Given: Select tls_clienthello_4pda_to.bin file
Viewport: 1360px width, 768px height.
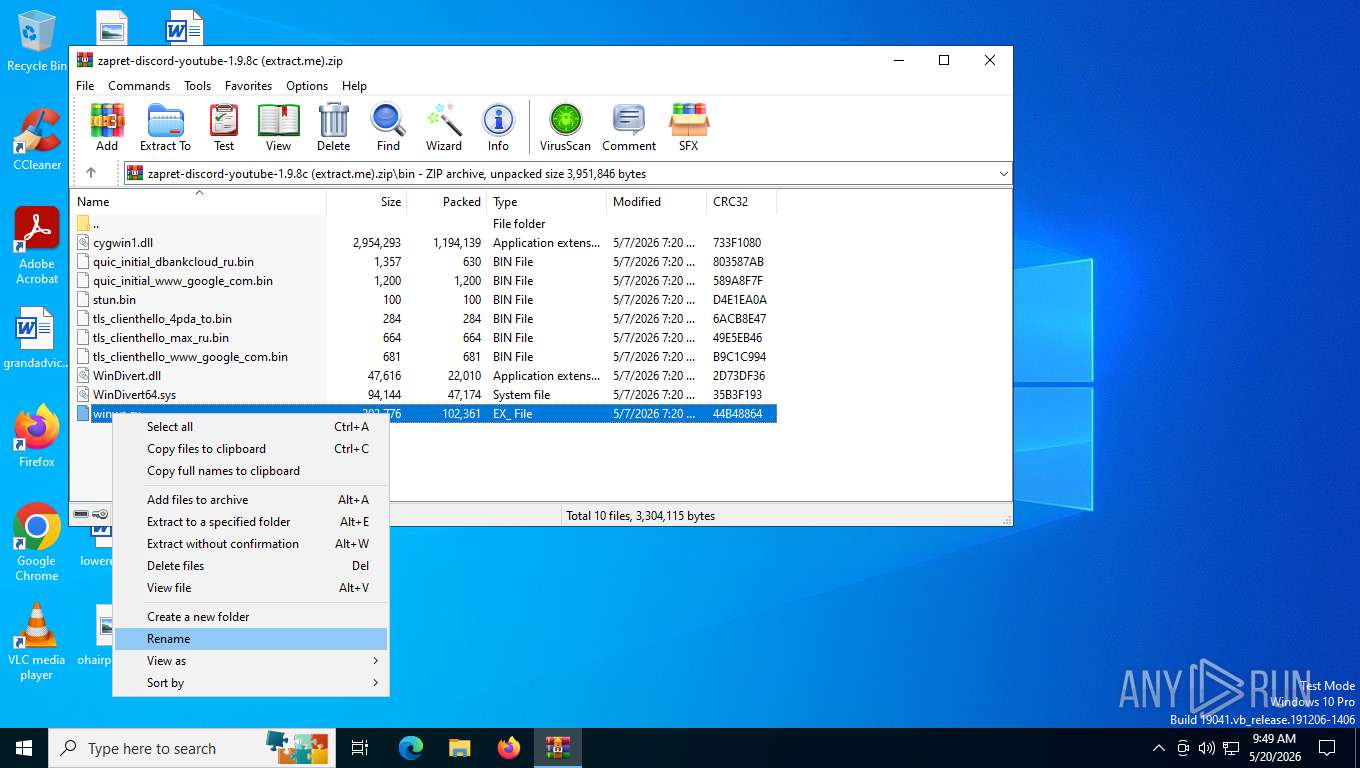Looking at the screenshot, I should pos(162,319).
